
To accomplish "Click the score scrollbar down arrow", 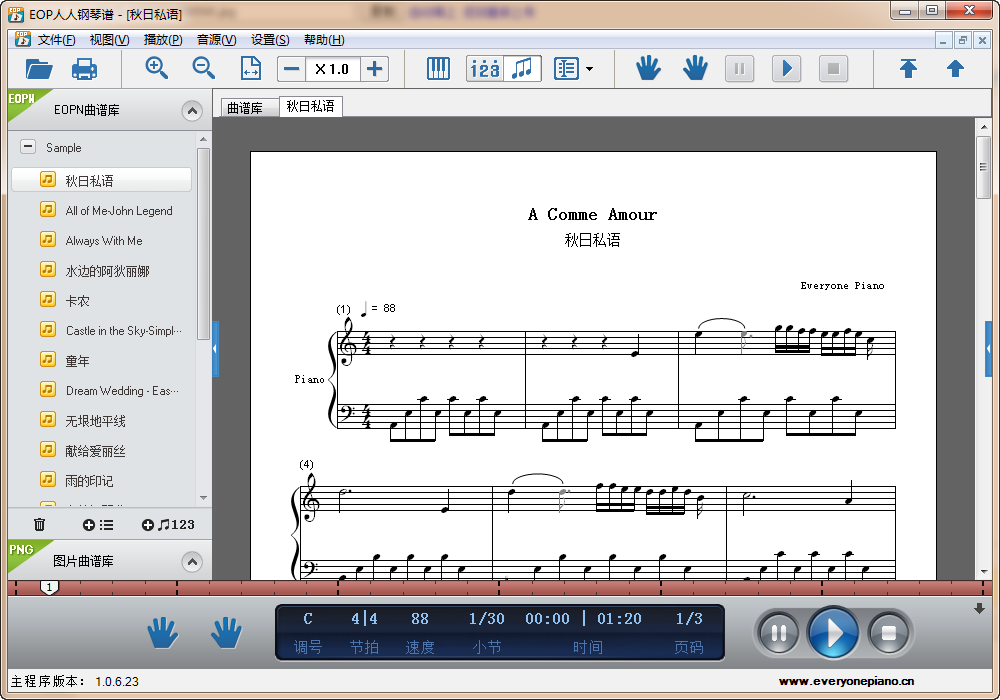I will 984,572.
